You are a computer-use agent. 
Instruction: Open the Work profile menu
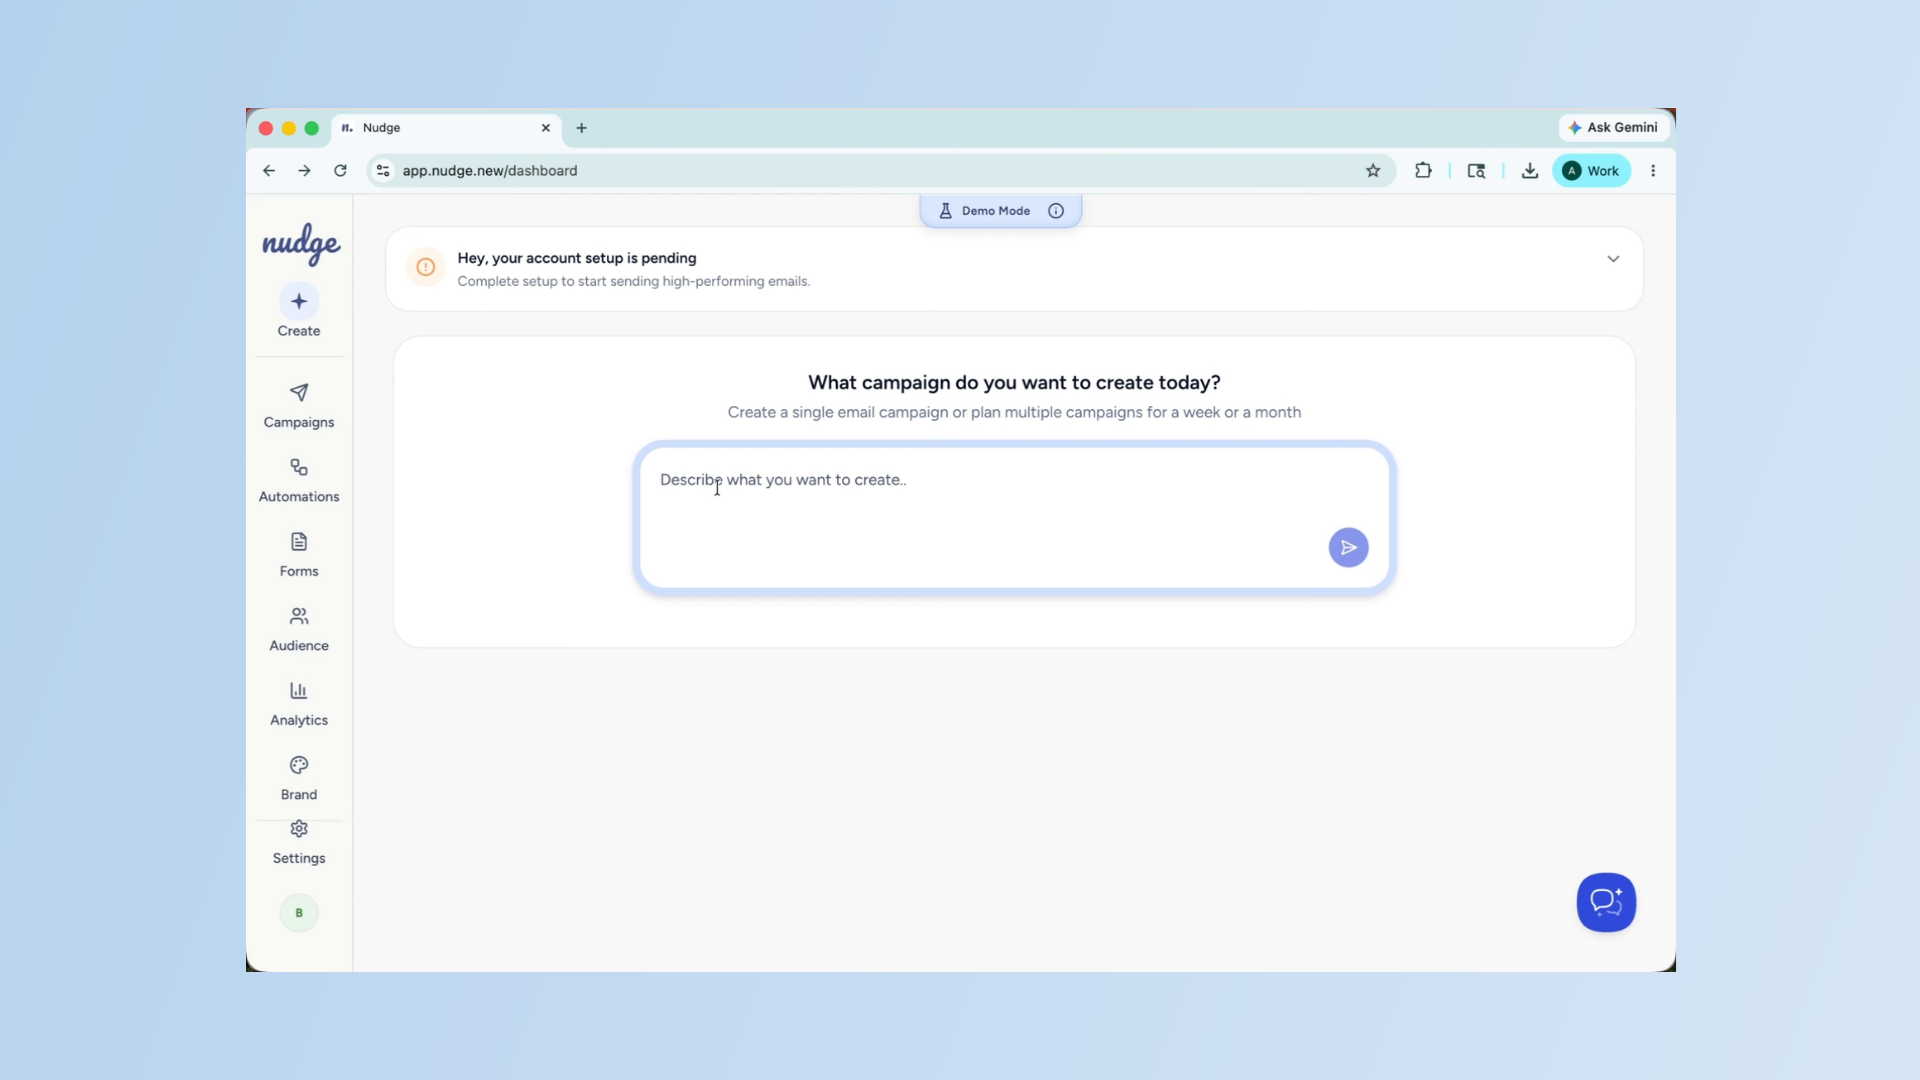pos(1591,171)
